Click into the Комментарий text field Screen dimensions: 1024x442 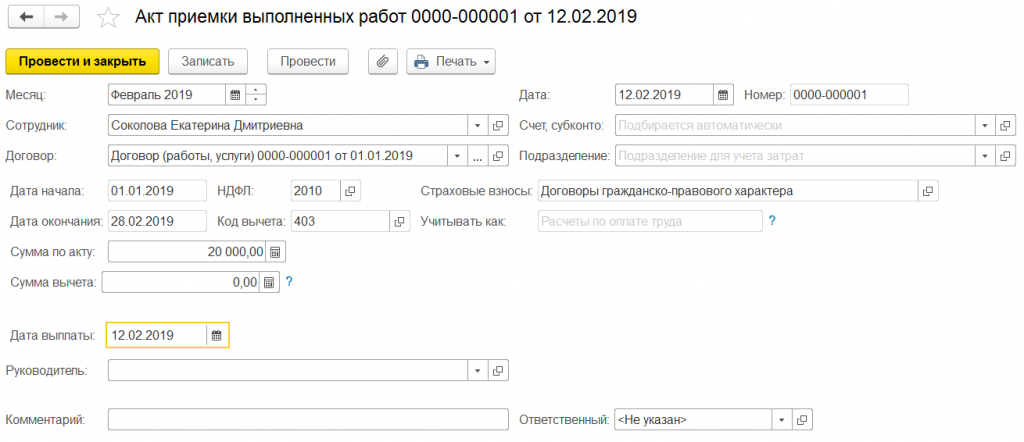pos(308,420)
